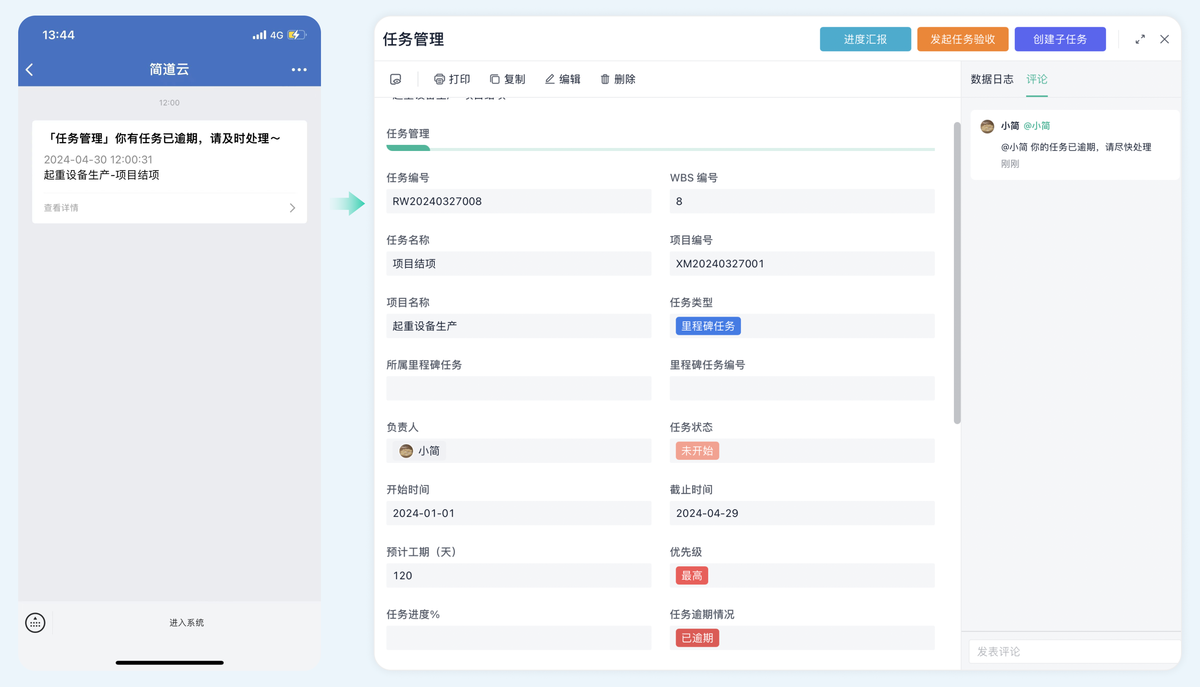Click the form's vertical scrollbar
The width and height of the screenshot is (1200, 687).
pos(956,270)
